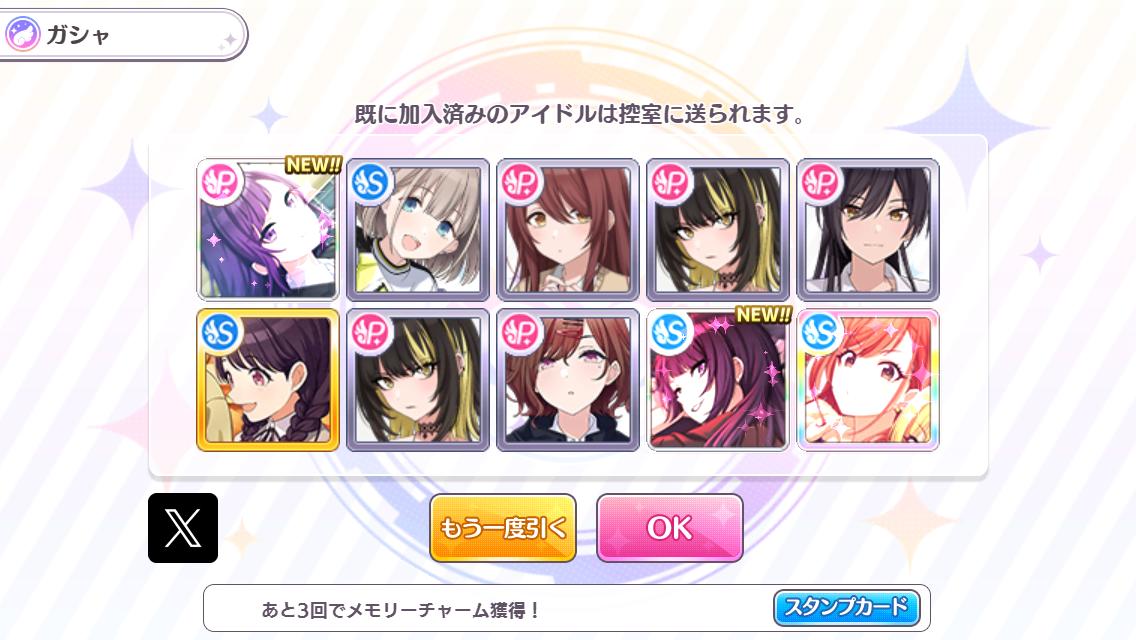
Task: Select the rainbow-framed orange-haired idol card
Action: click(x=868, y=380)
